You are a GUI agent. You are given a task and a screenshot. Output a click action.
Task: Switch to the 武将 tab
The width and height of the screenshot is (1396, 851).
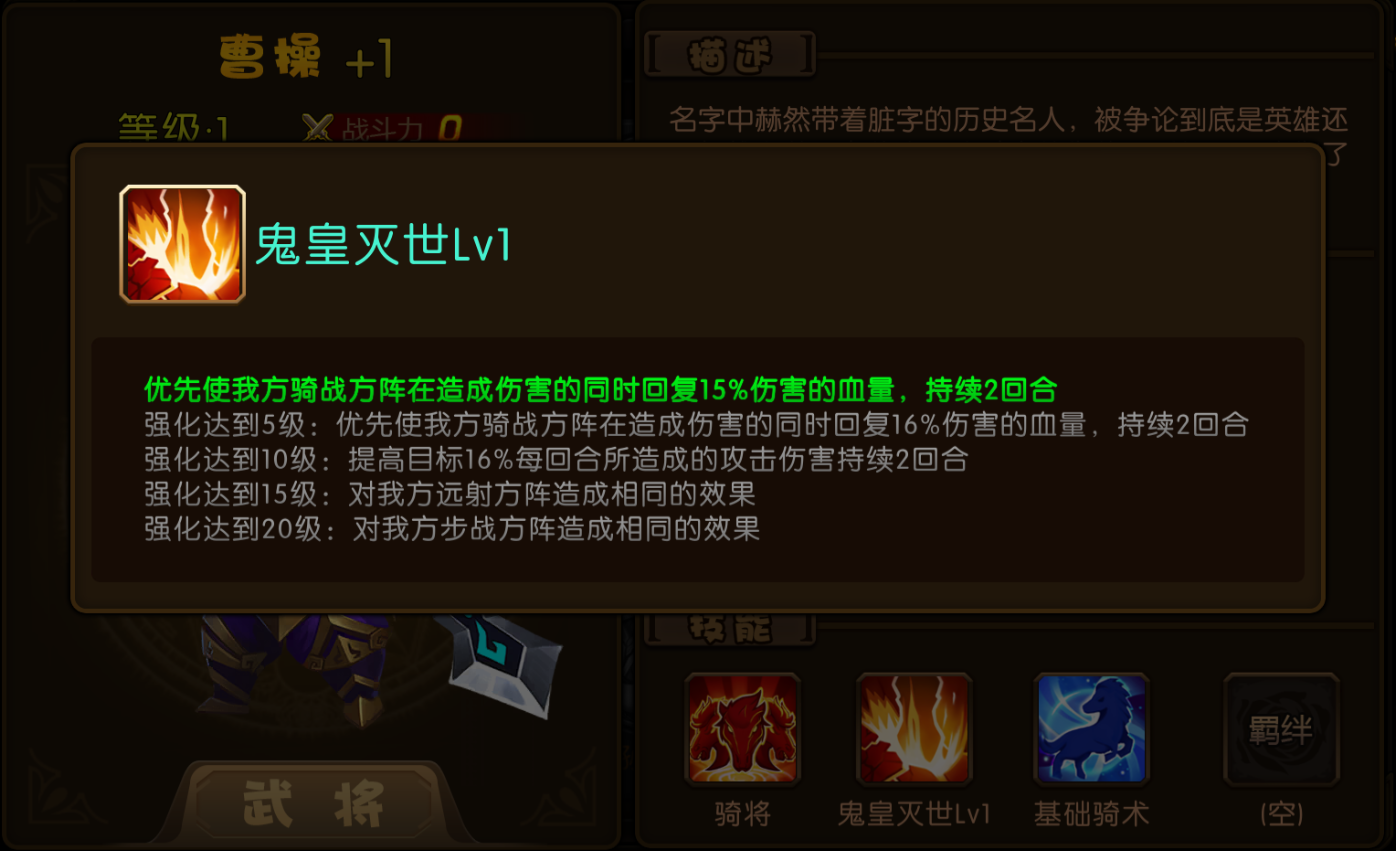click(x=314, y=804)
